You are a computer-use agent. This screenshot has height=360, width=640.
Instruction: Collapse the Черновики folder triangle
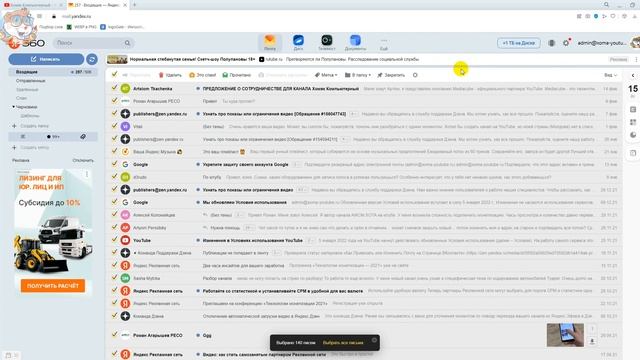click(13, 107)
